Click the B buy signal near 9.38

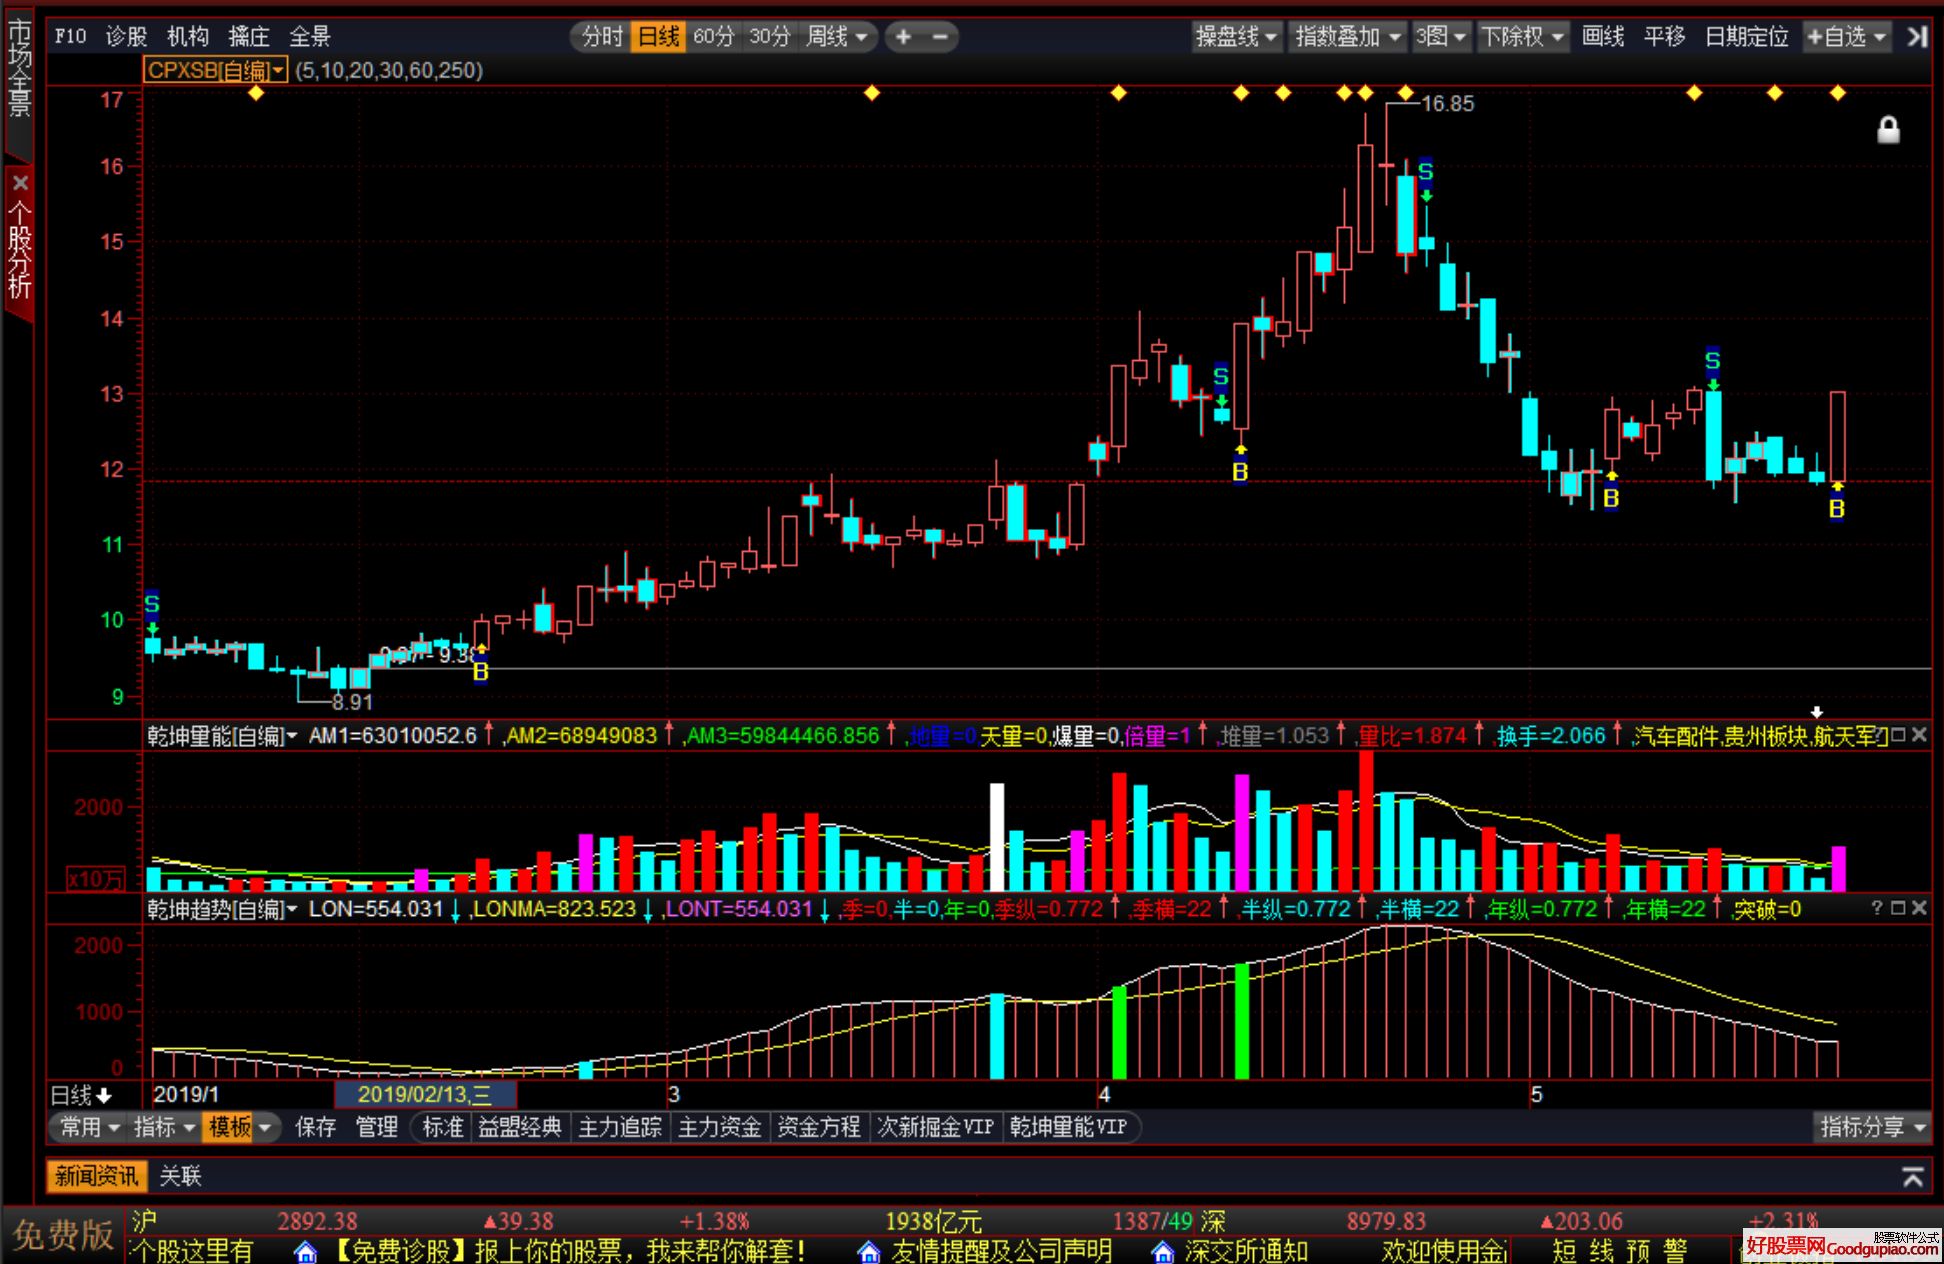tap(481, 672)
